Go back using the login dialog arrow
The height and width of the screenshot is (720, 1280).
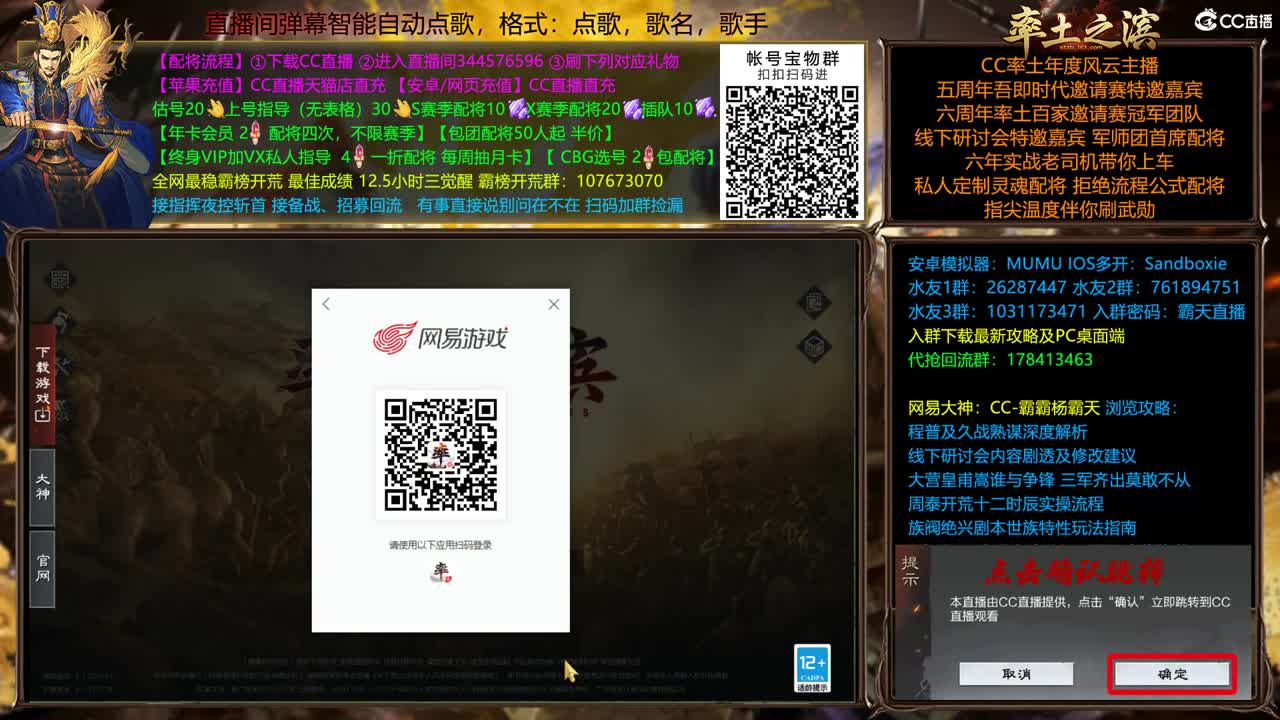pyautogui.click(x=326, y=304)
